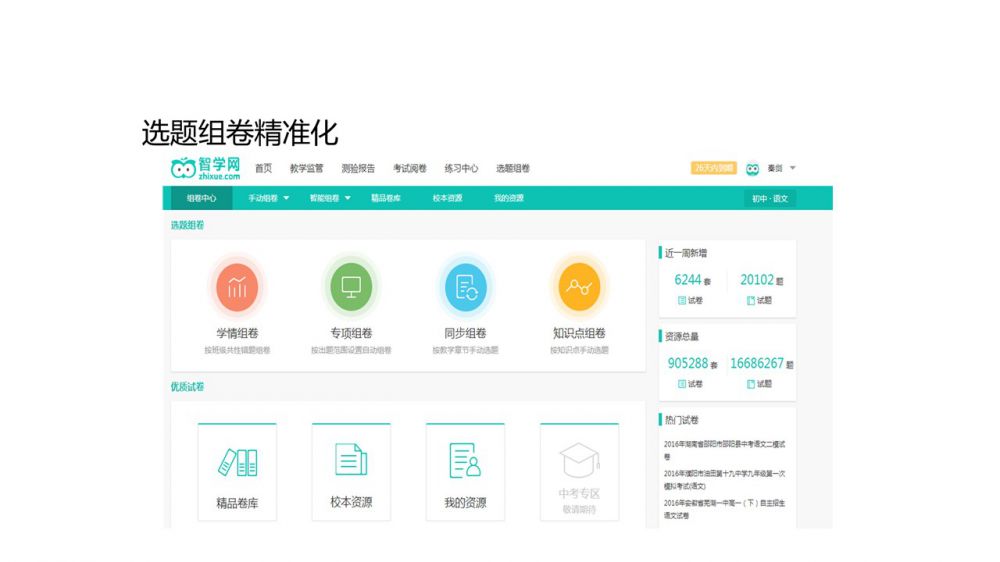Image resolution: width=1000 pixels, height=562 pixels.
Task: Open the orange 学情组卷 icon
Action: click(237, 288)
